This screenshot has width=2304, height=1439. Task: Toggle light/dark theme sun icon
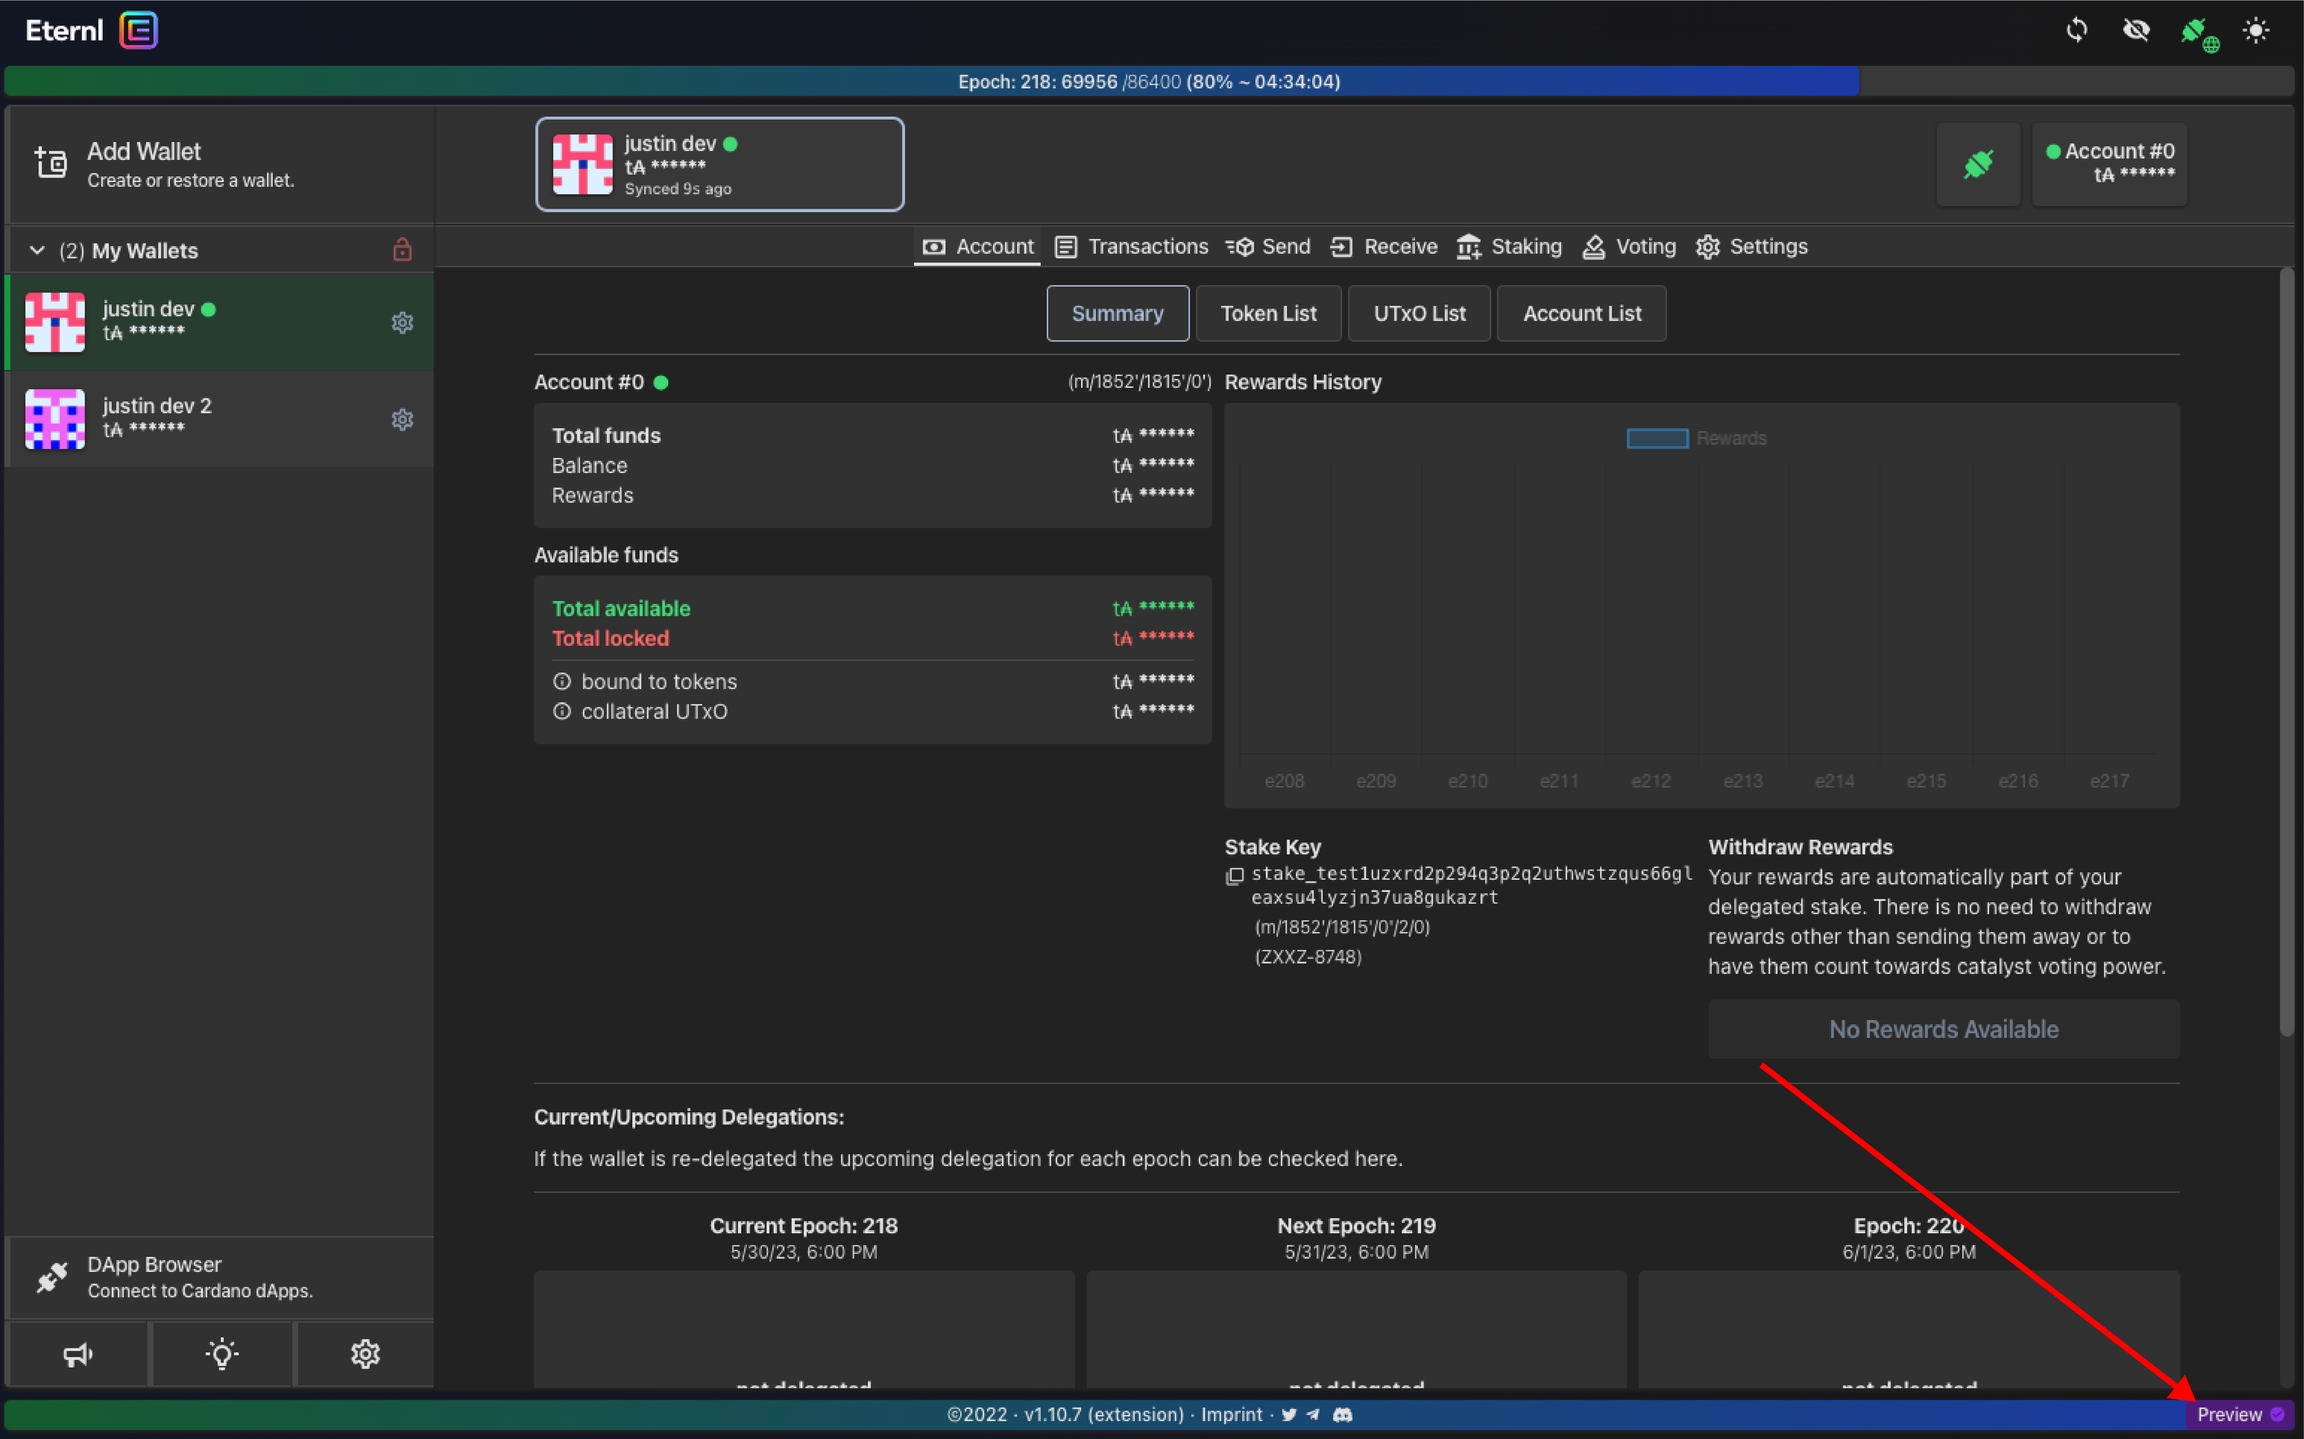pos(2256,30)
